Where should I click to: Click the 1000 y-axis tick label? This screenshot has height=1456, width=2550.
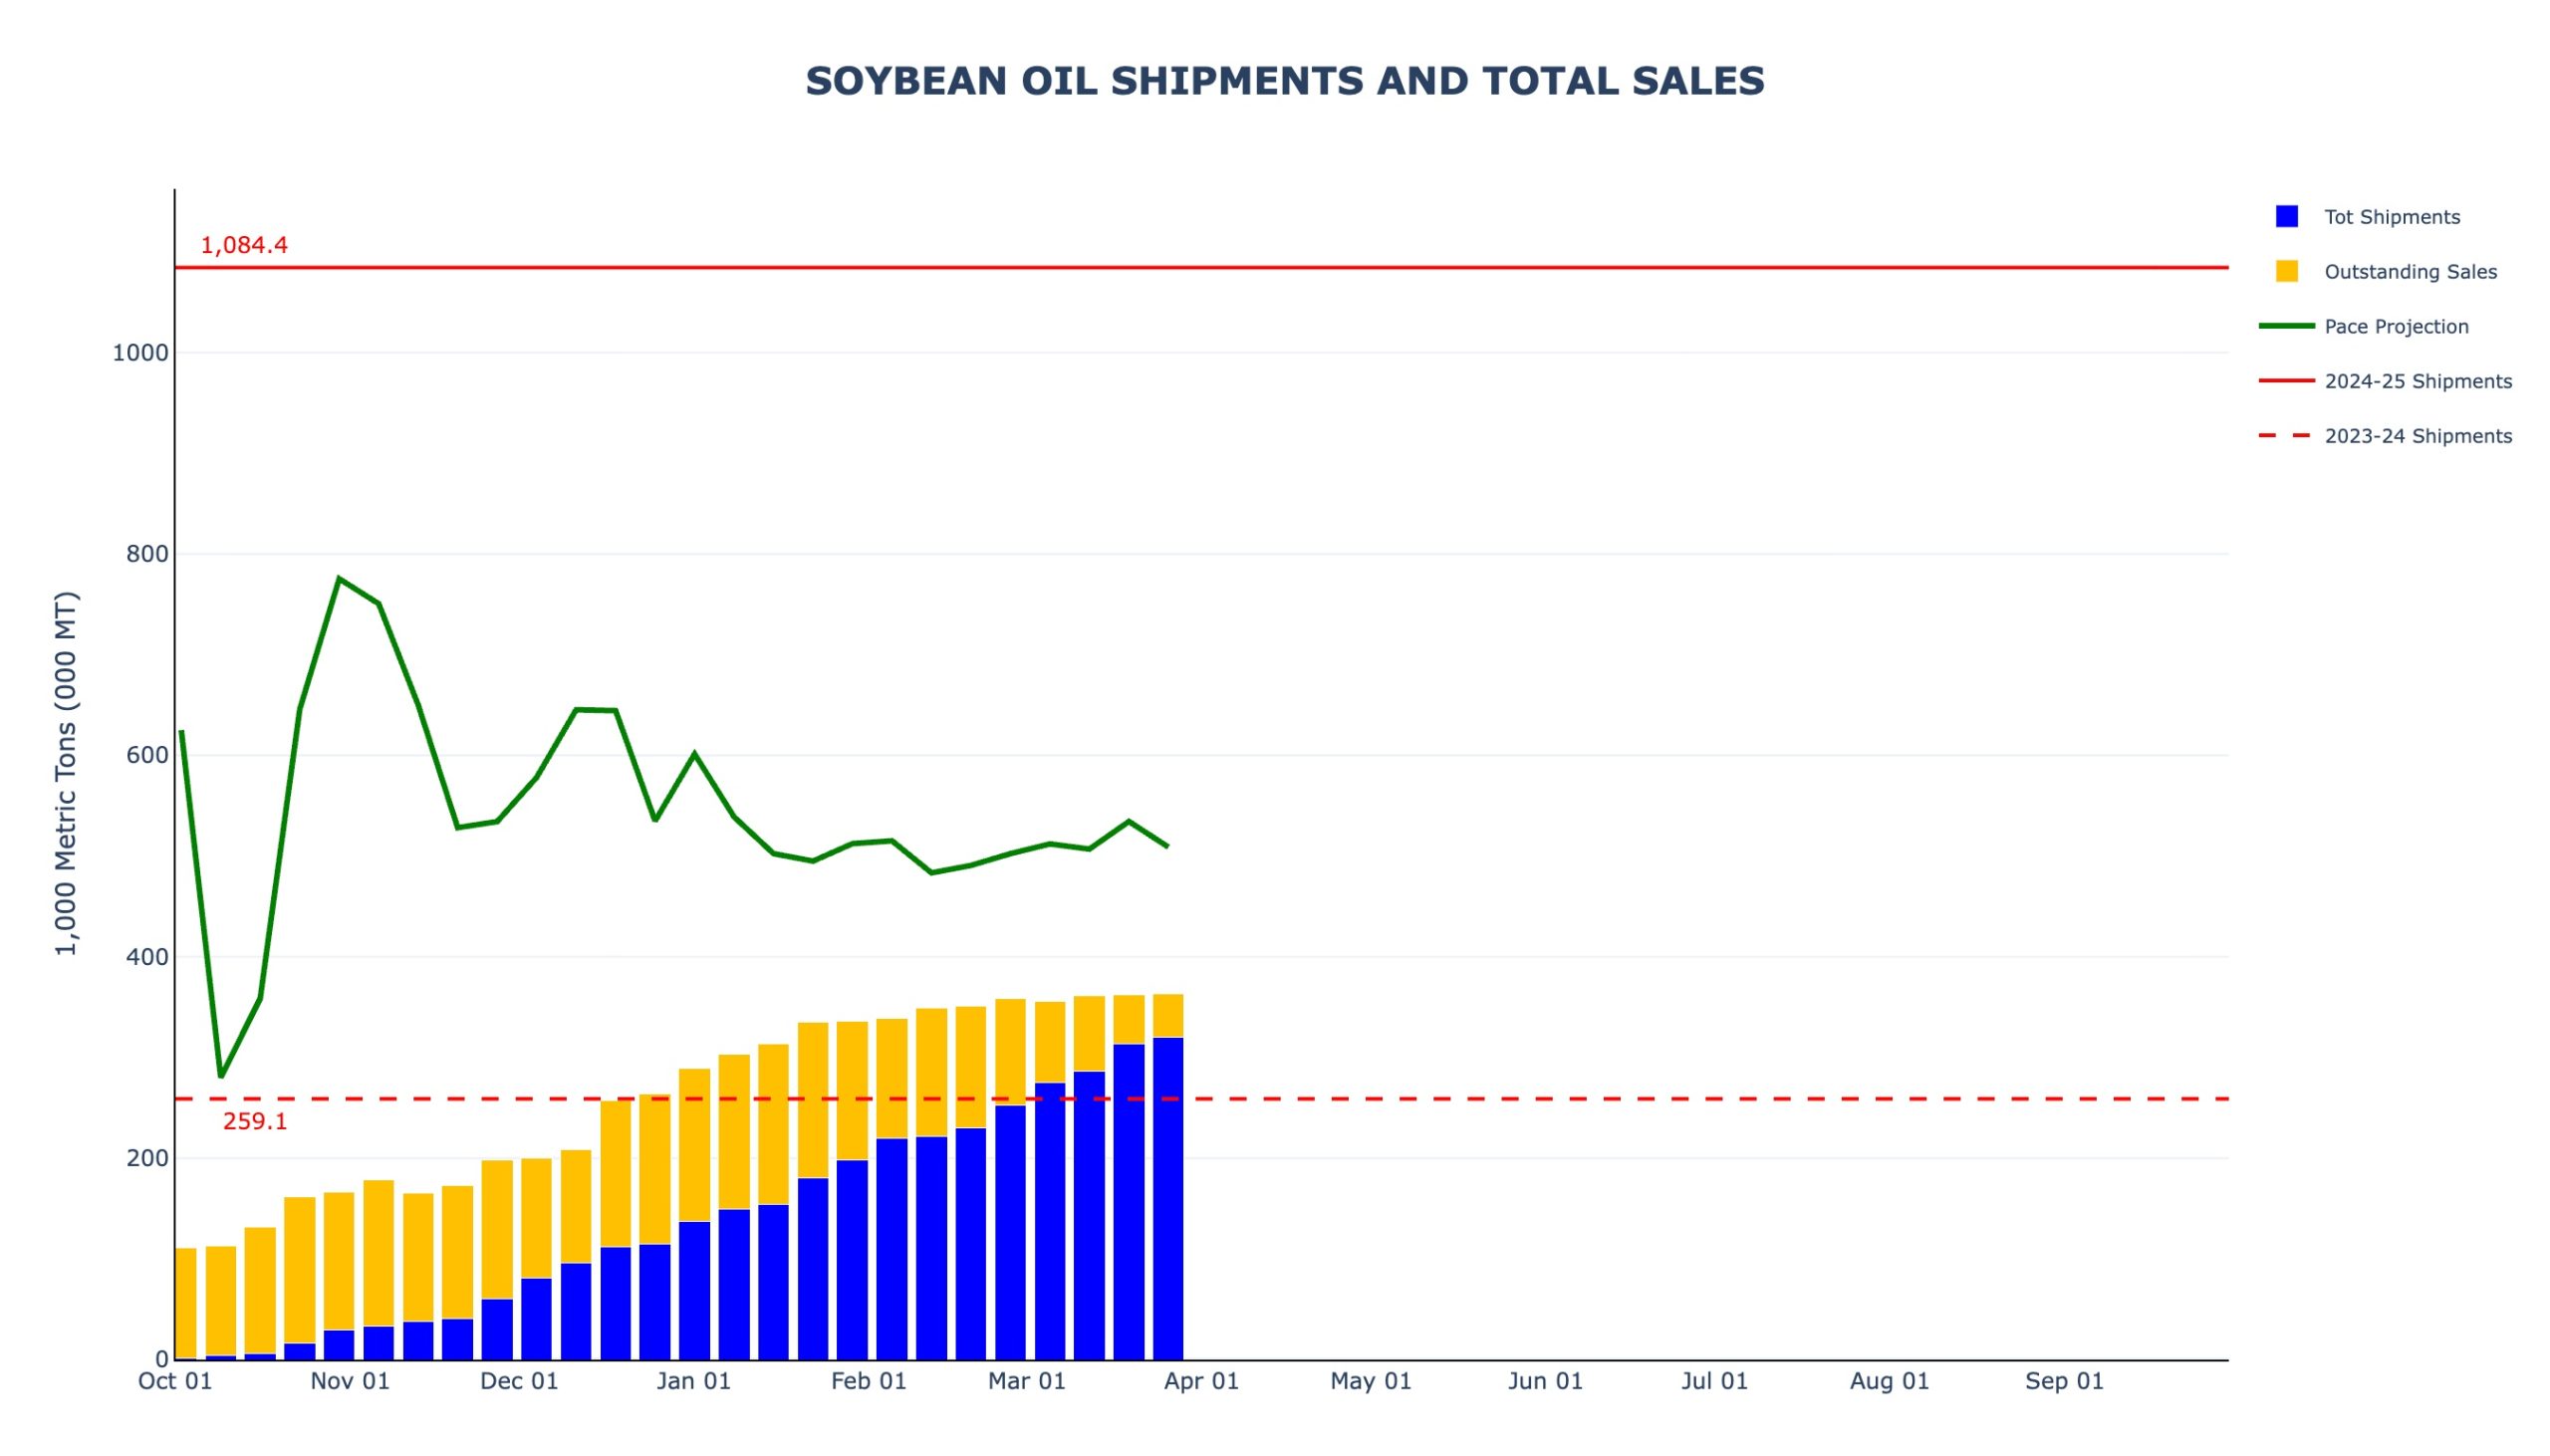click(x=140, y=353)
